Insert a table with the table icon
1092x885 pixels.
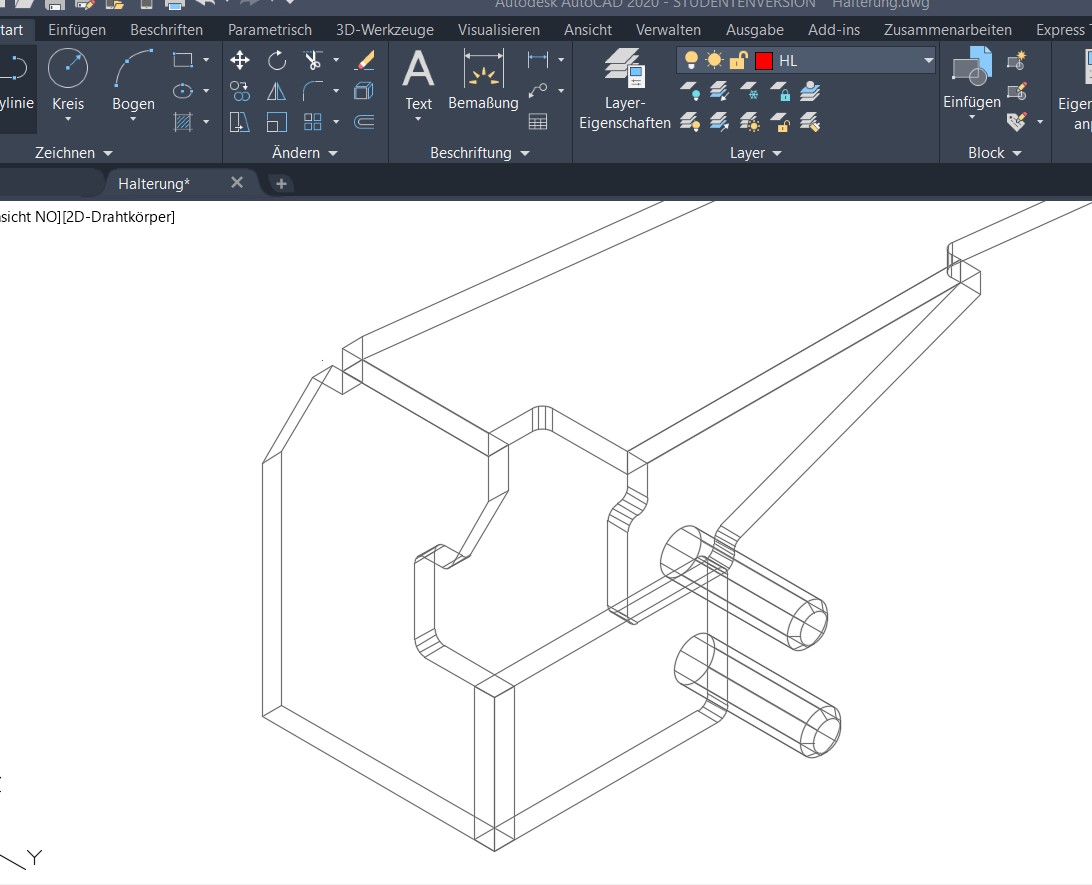[538, 122]
